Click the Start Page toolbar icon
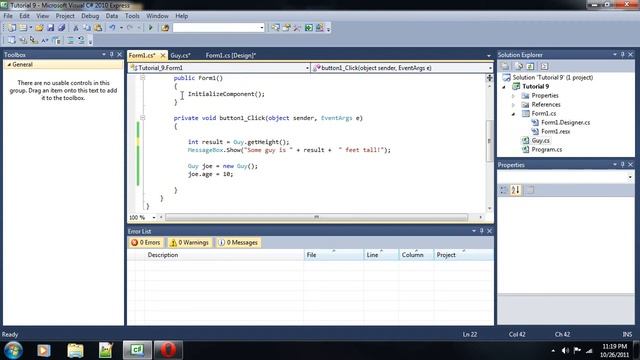 (x=309, y=28)
